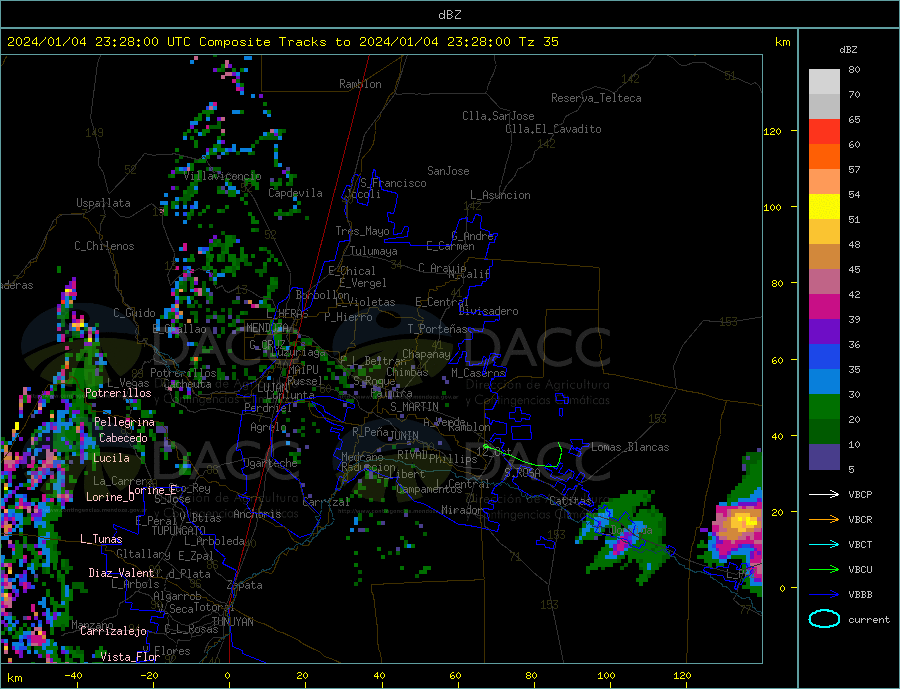Click the Ramblon label at top
900x689 pixels.
(x=360, y=84)
